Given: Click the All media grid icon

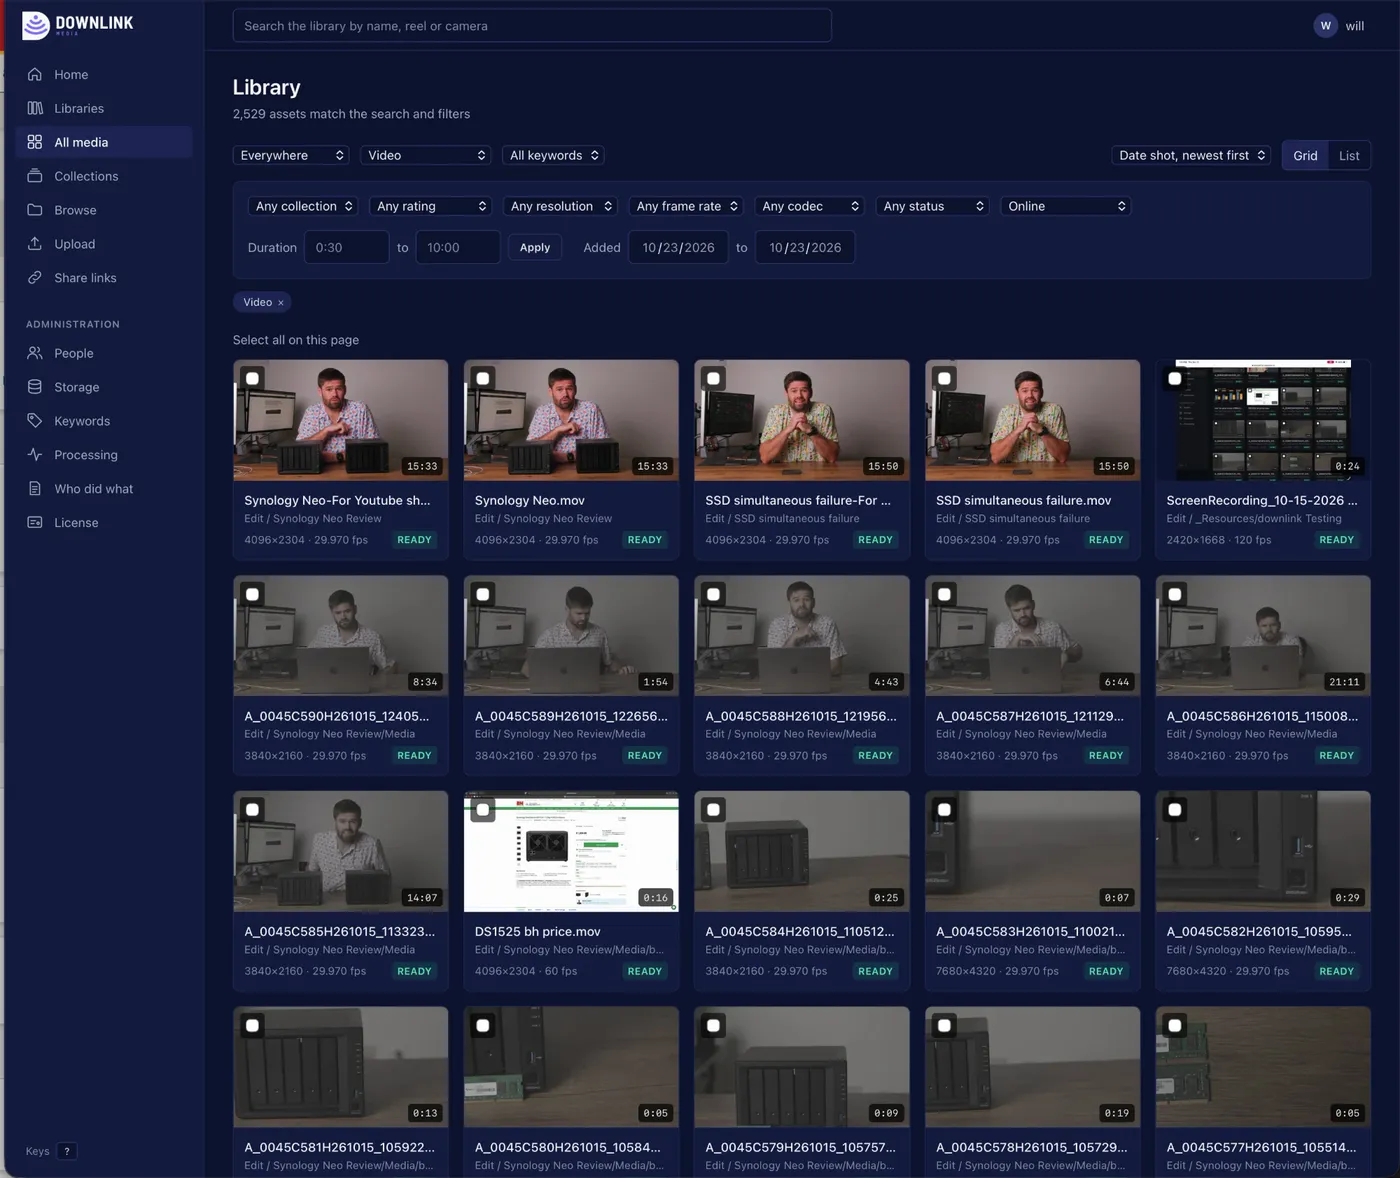Looking at the screenshot, I should [x=35, y=142].
